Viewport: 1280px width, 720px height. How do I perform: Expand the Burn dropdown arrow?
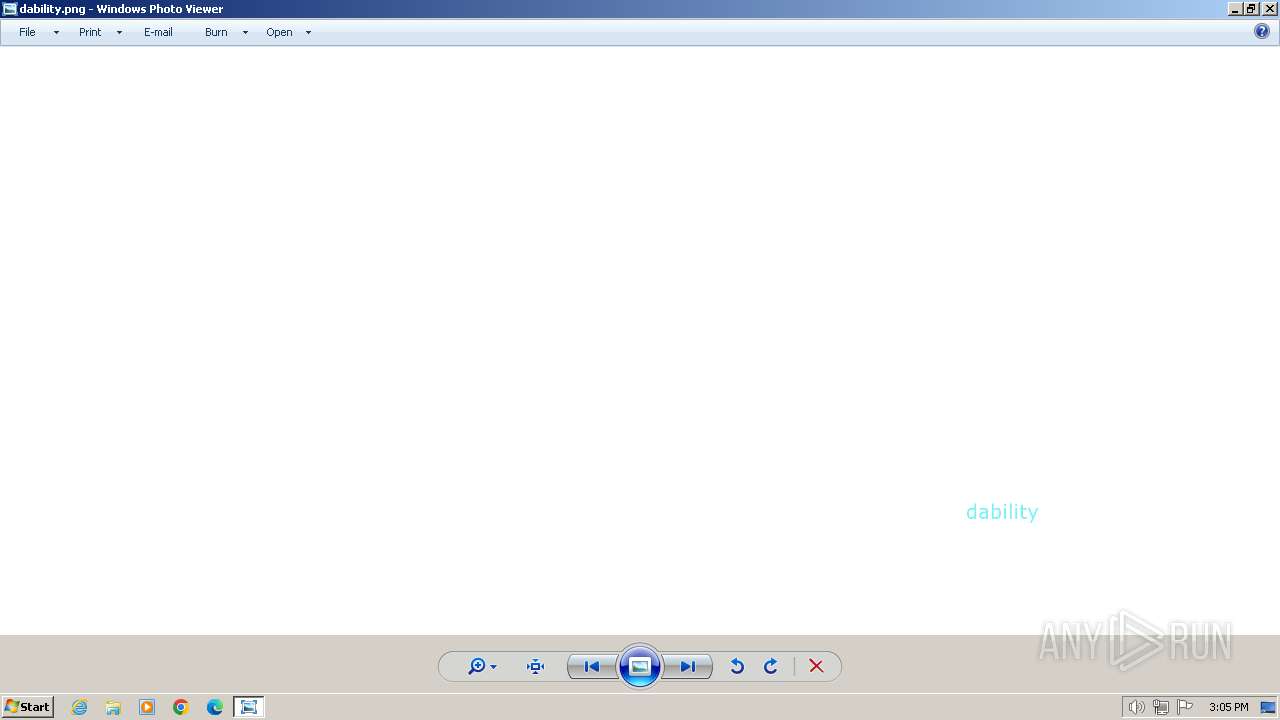point(245,33)
